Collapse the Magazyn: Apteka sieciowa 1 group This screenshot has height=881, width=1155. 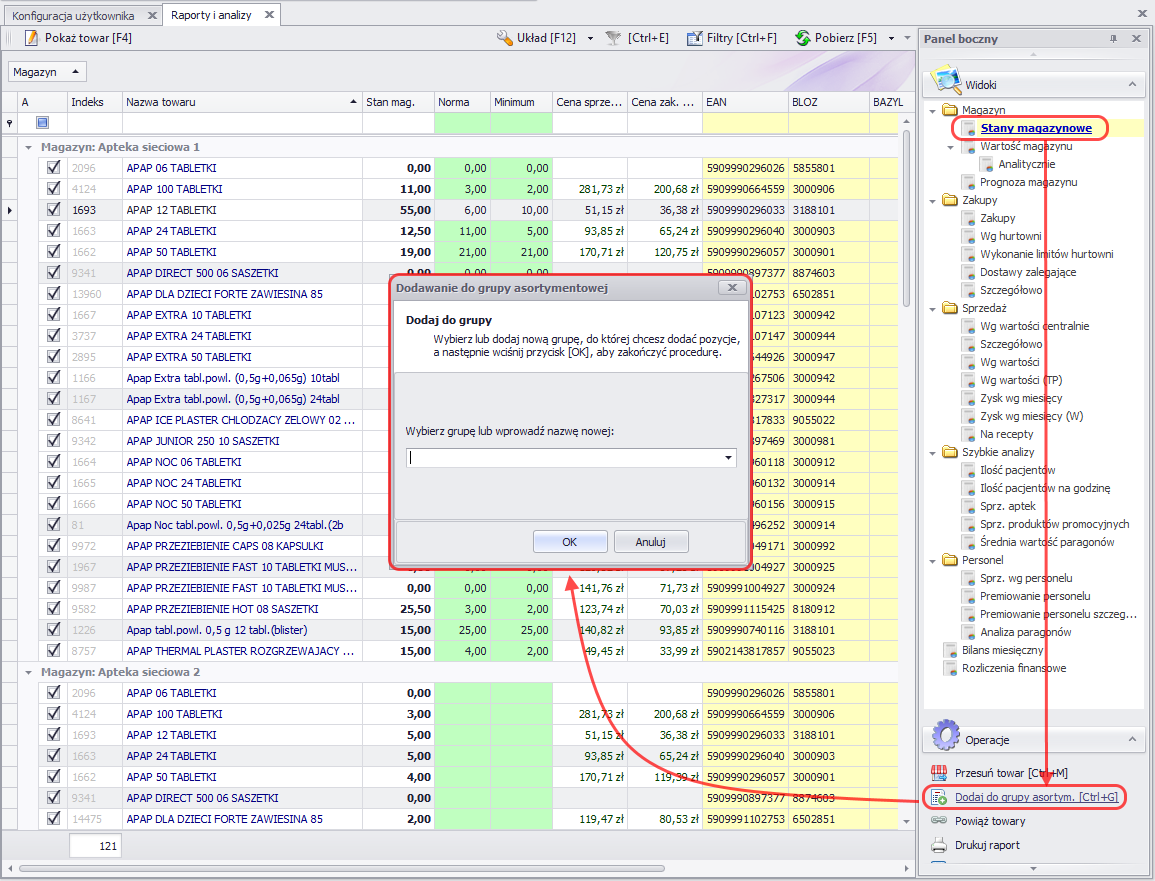[29, 147]
